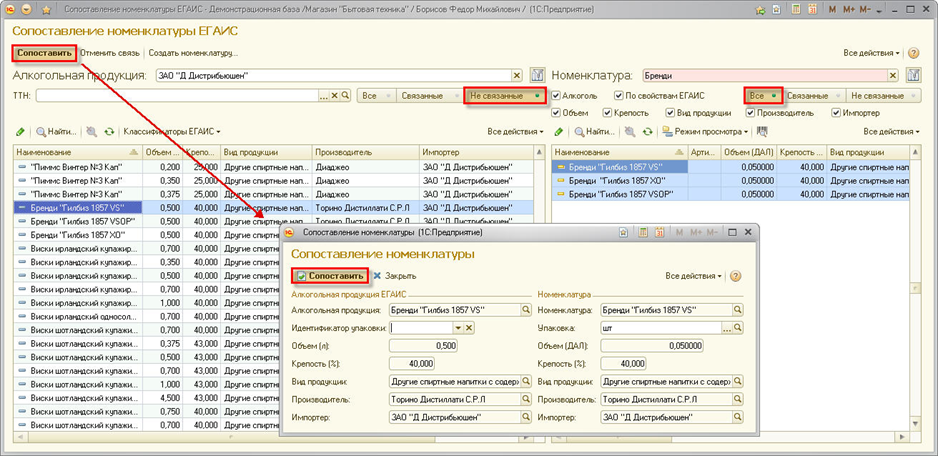Click barcode search icon above right table
This screenshot has height=456, width=938.
pos(762,132)
